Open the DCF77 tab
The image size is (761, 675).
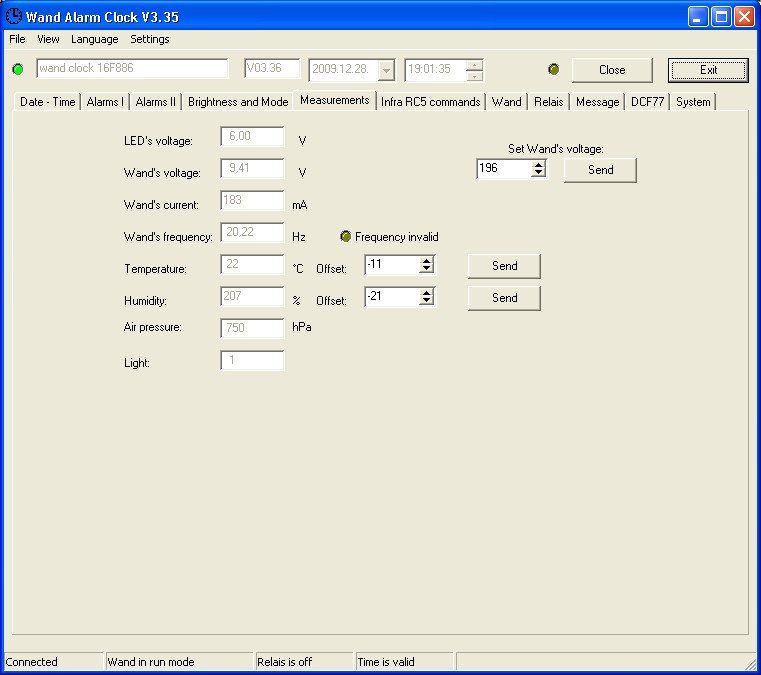(x=647, y=102)
